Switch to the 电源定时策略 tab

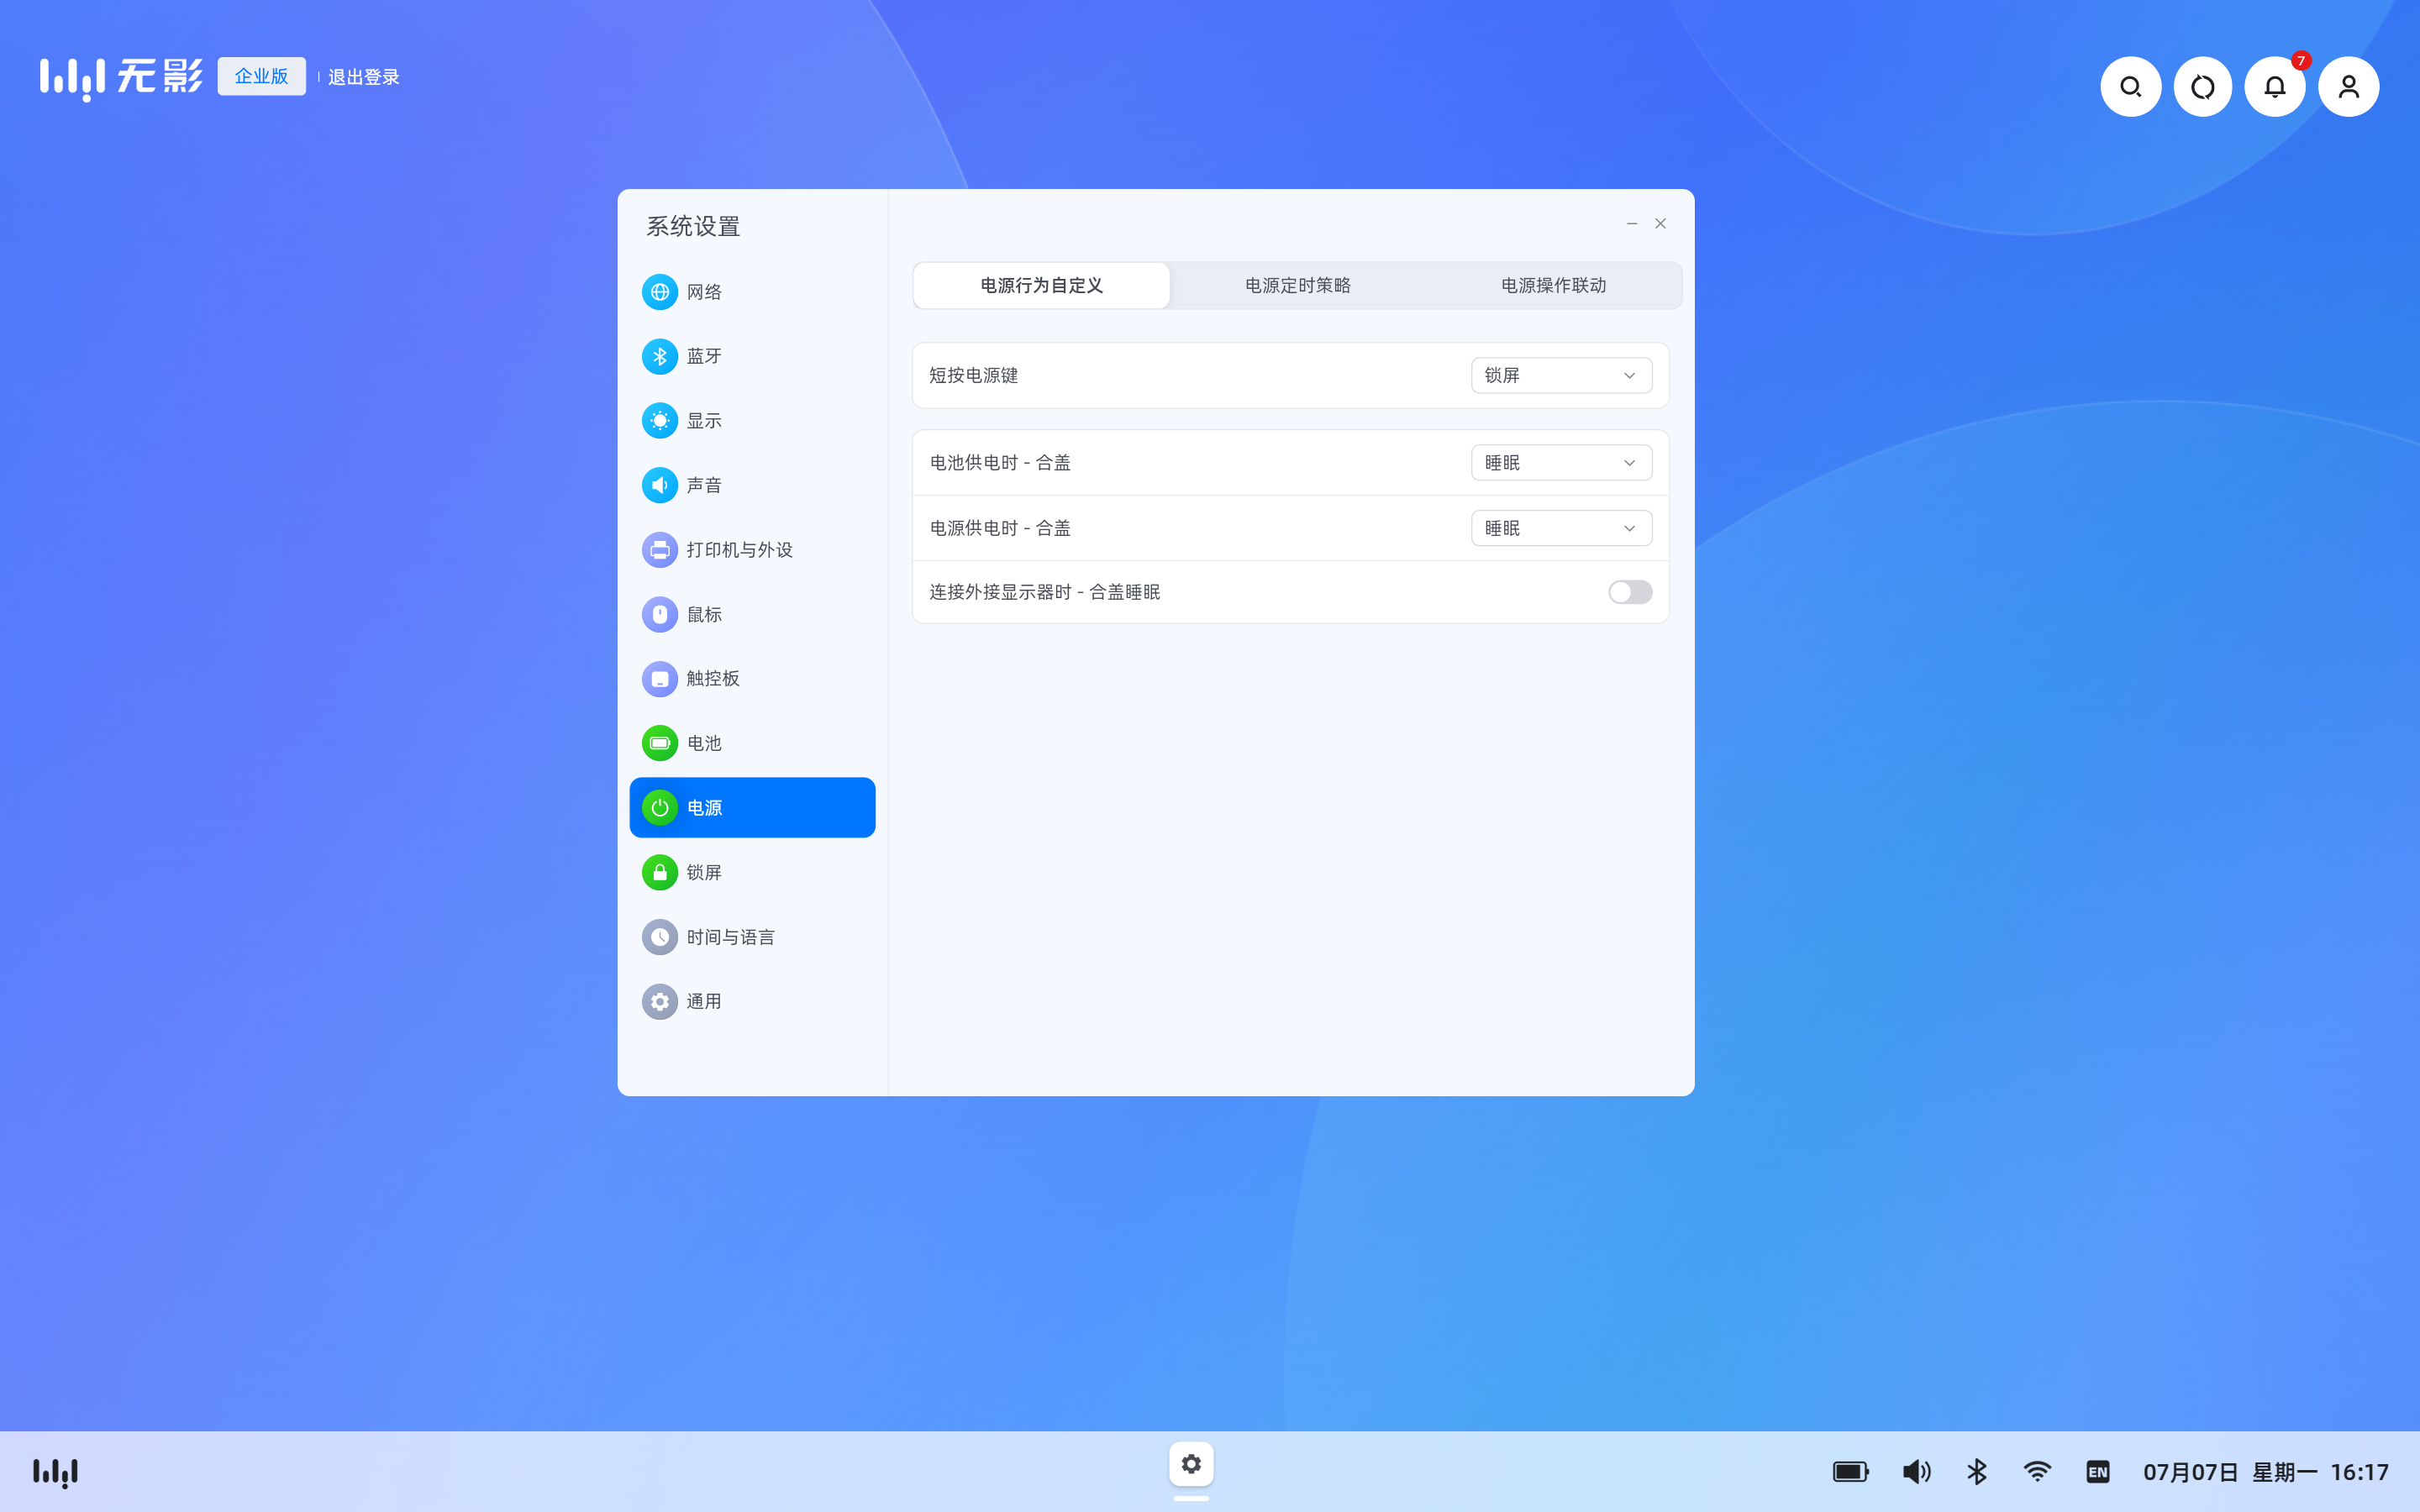click(1297, 286)
